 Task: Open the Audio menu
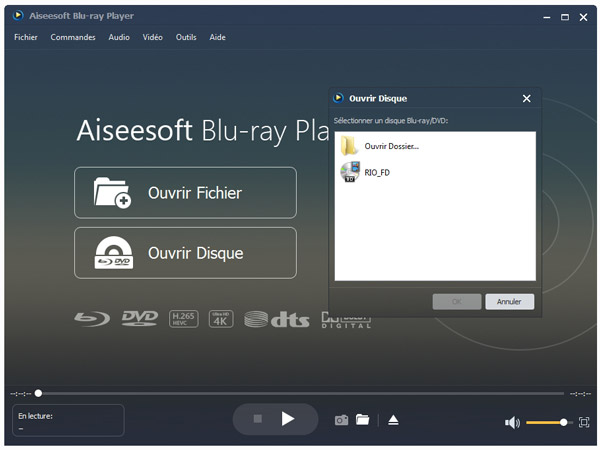(x=119, y=37)
